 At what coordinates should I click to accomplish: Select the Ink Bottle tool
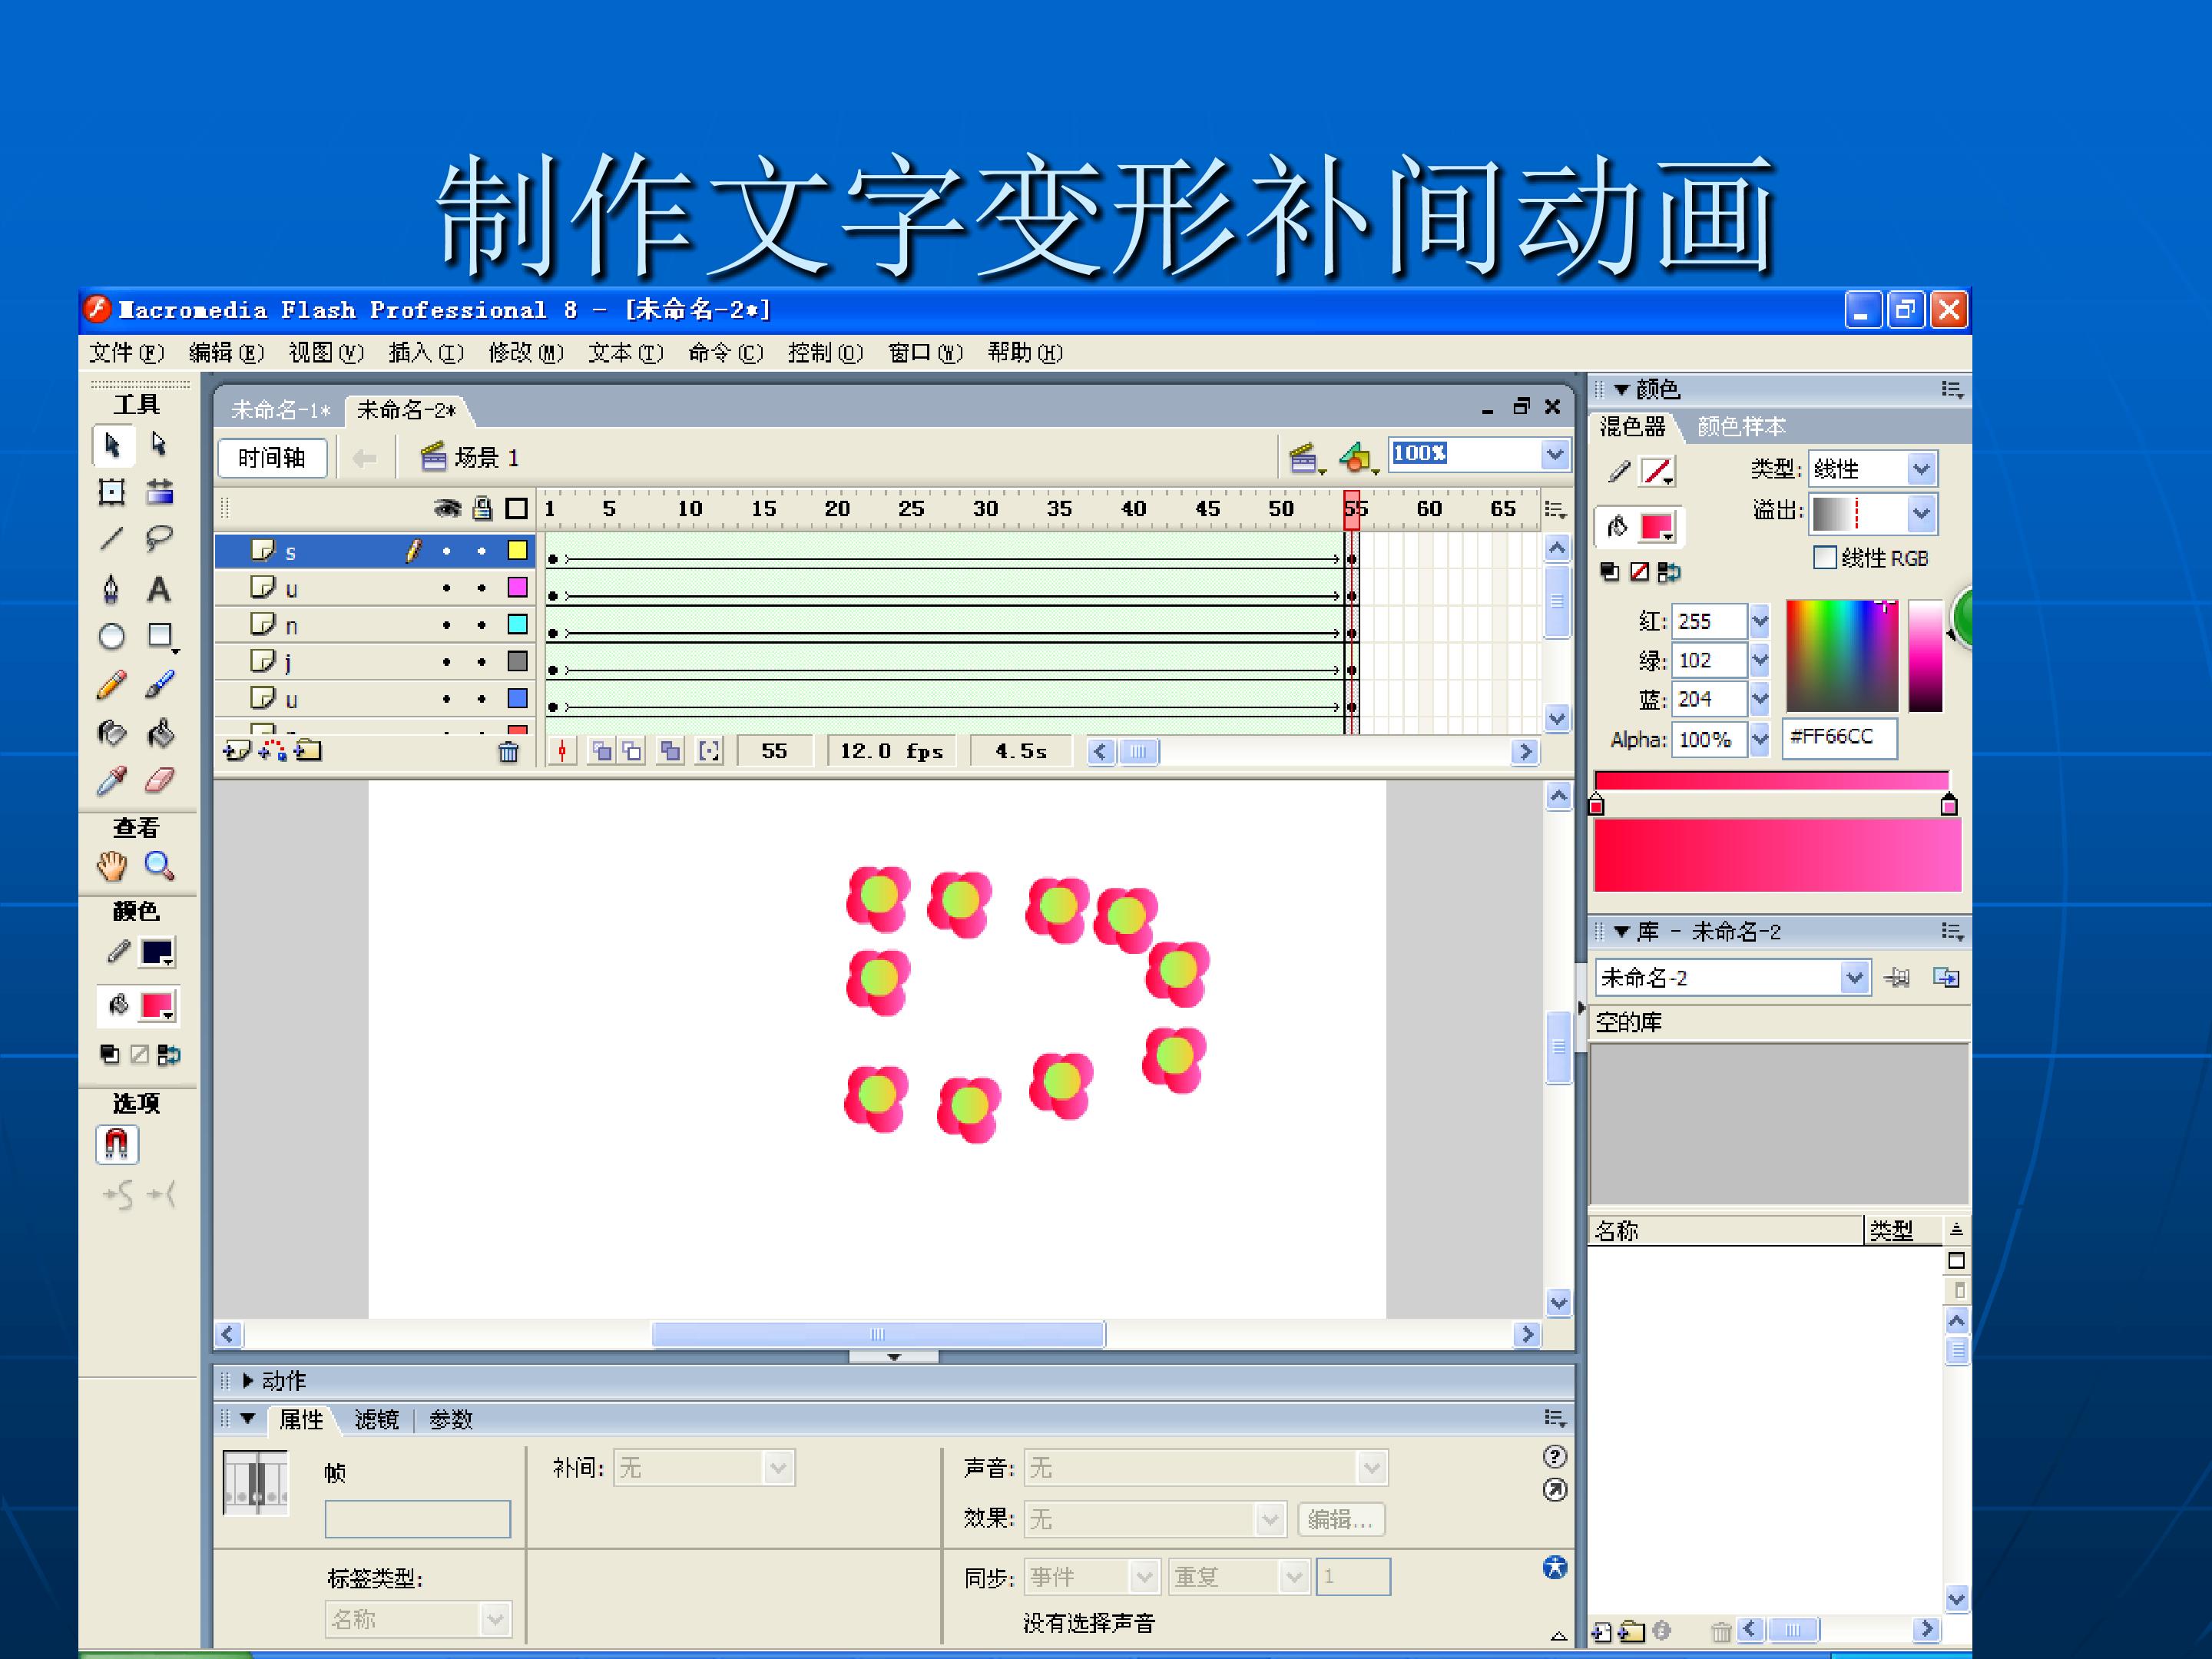coord(112,734)
